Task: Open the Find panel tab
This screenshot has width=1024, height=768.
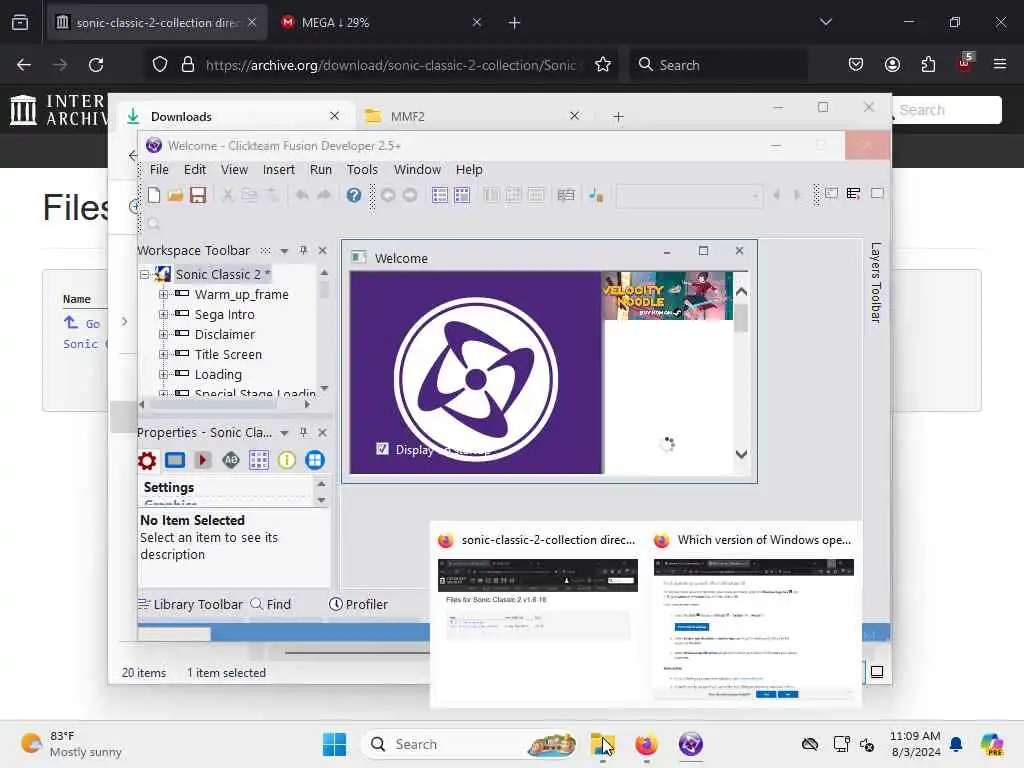Action: (270, 604)
